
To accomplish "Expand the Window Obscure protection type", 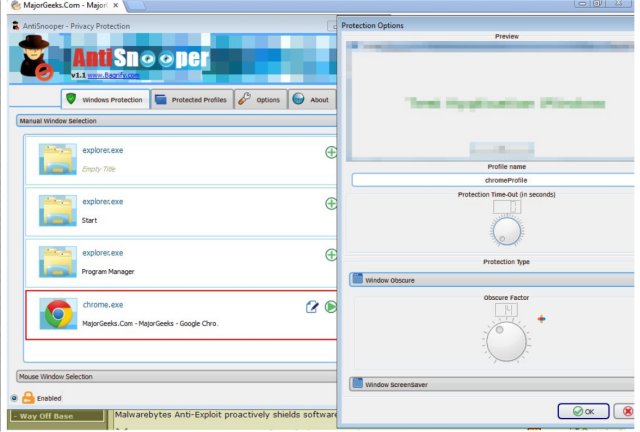I will [492, 280].
